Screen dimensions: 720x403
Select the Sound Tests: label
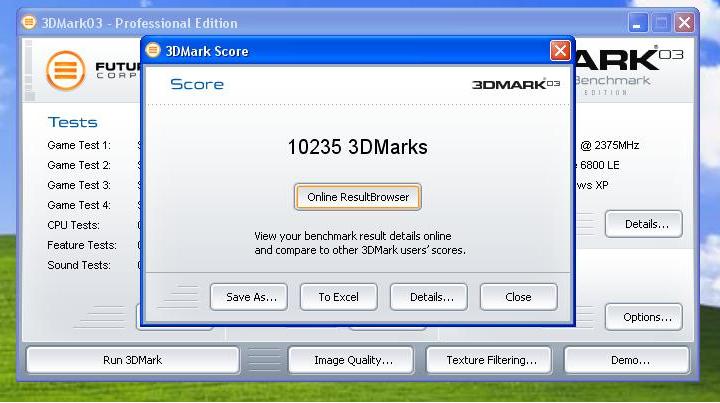tap(79, 265)
